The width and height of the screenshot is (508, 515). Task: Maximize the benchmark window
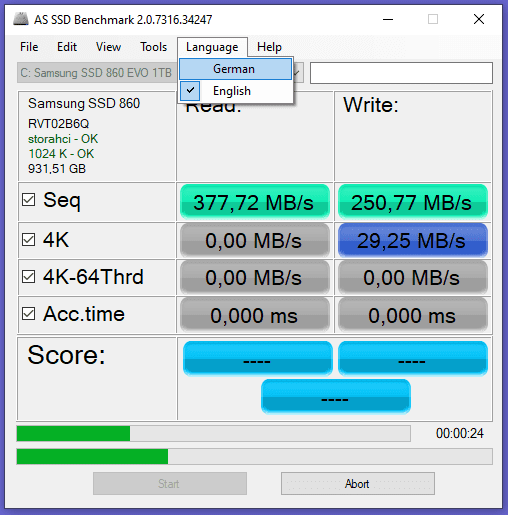tap(433, 19)
